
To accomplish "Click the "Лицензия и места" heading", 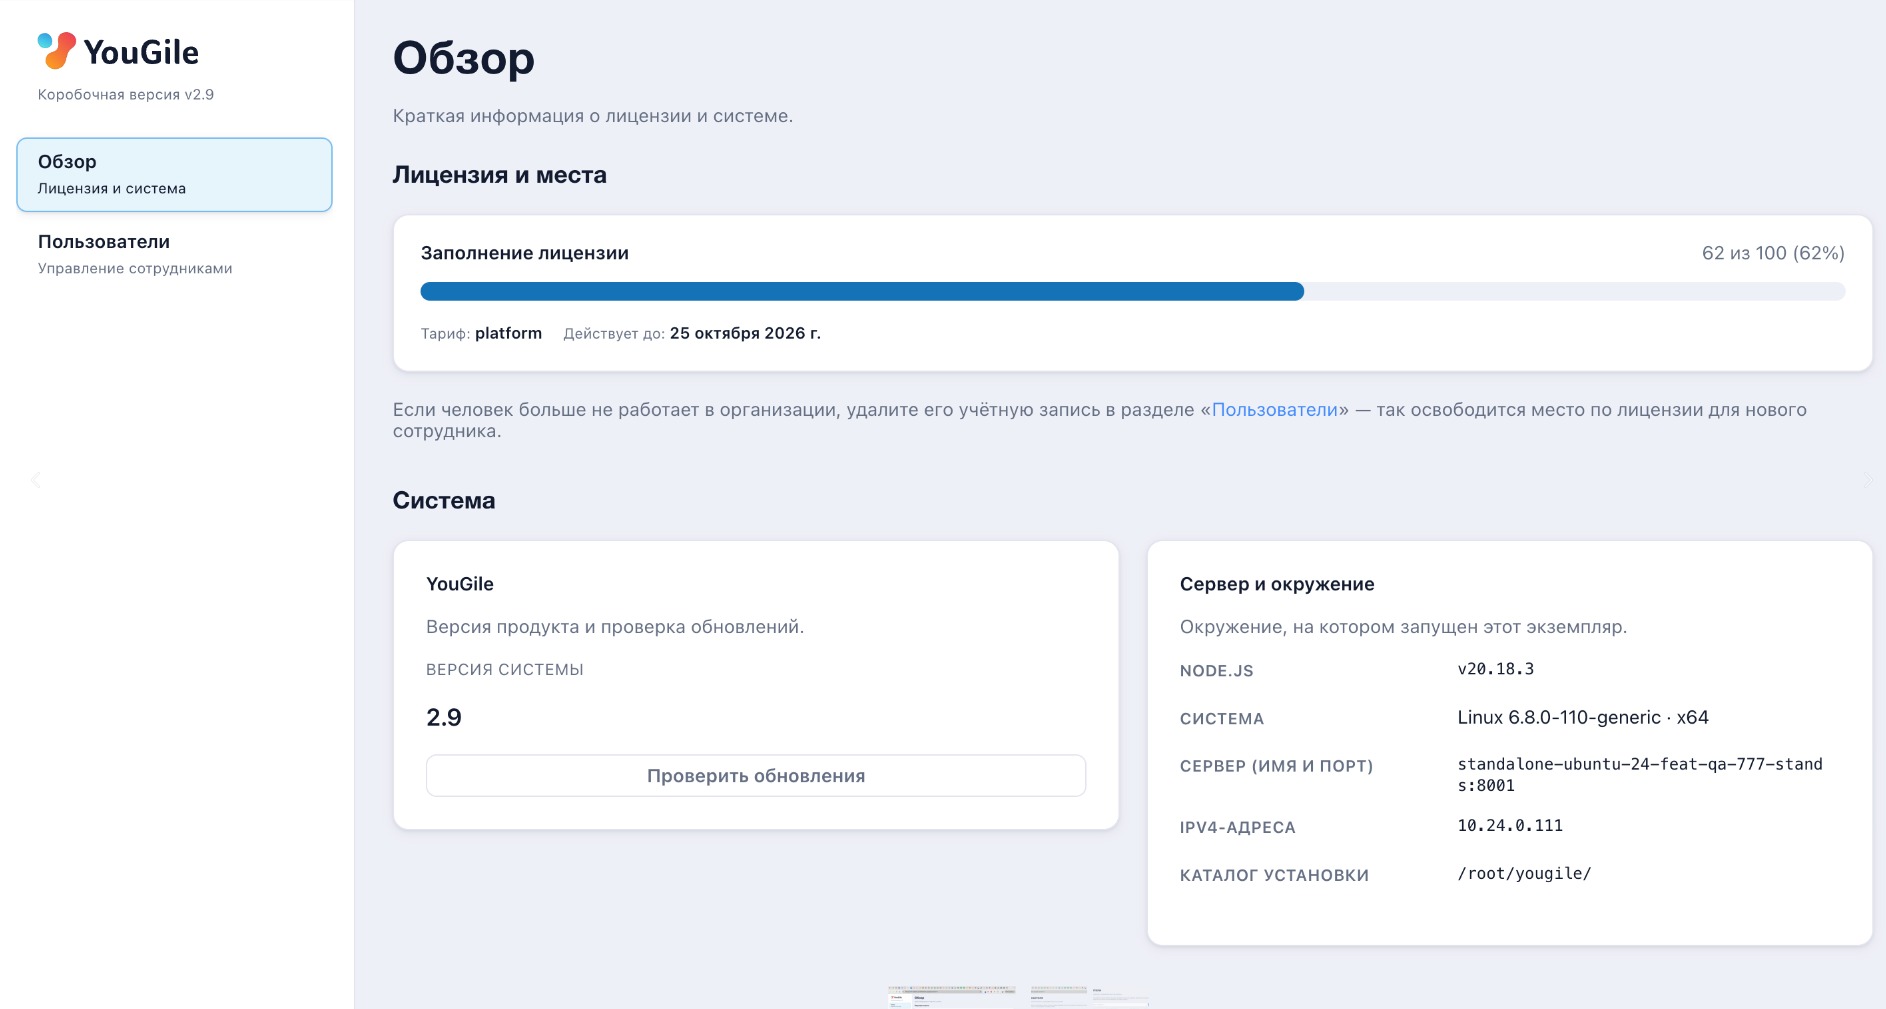I will [x=500, y=175].
